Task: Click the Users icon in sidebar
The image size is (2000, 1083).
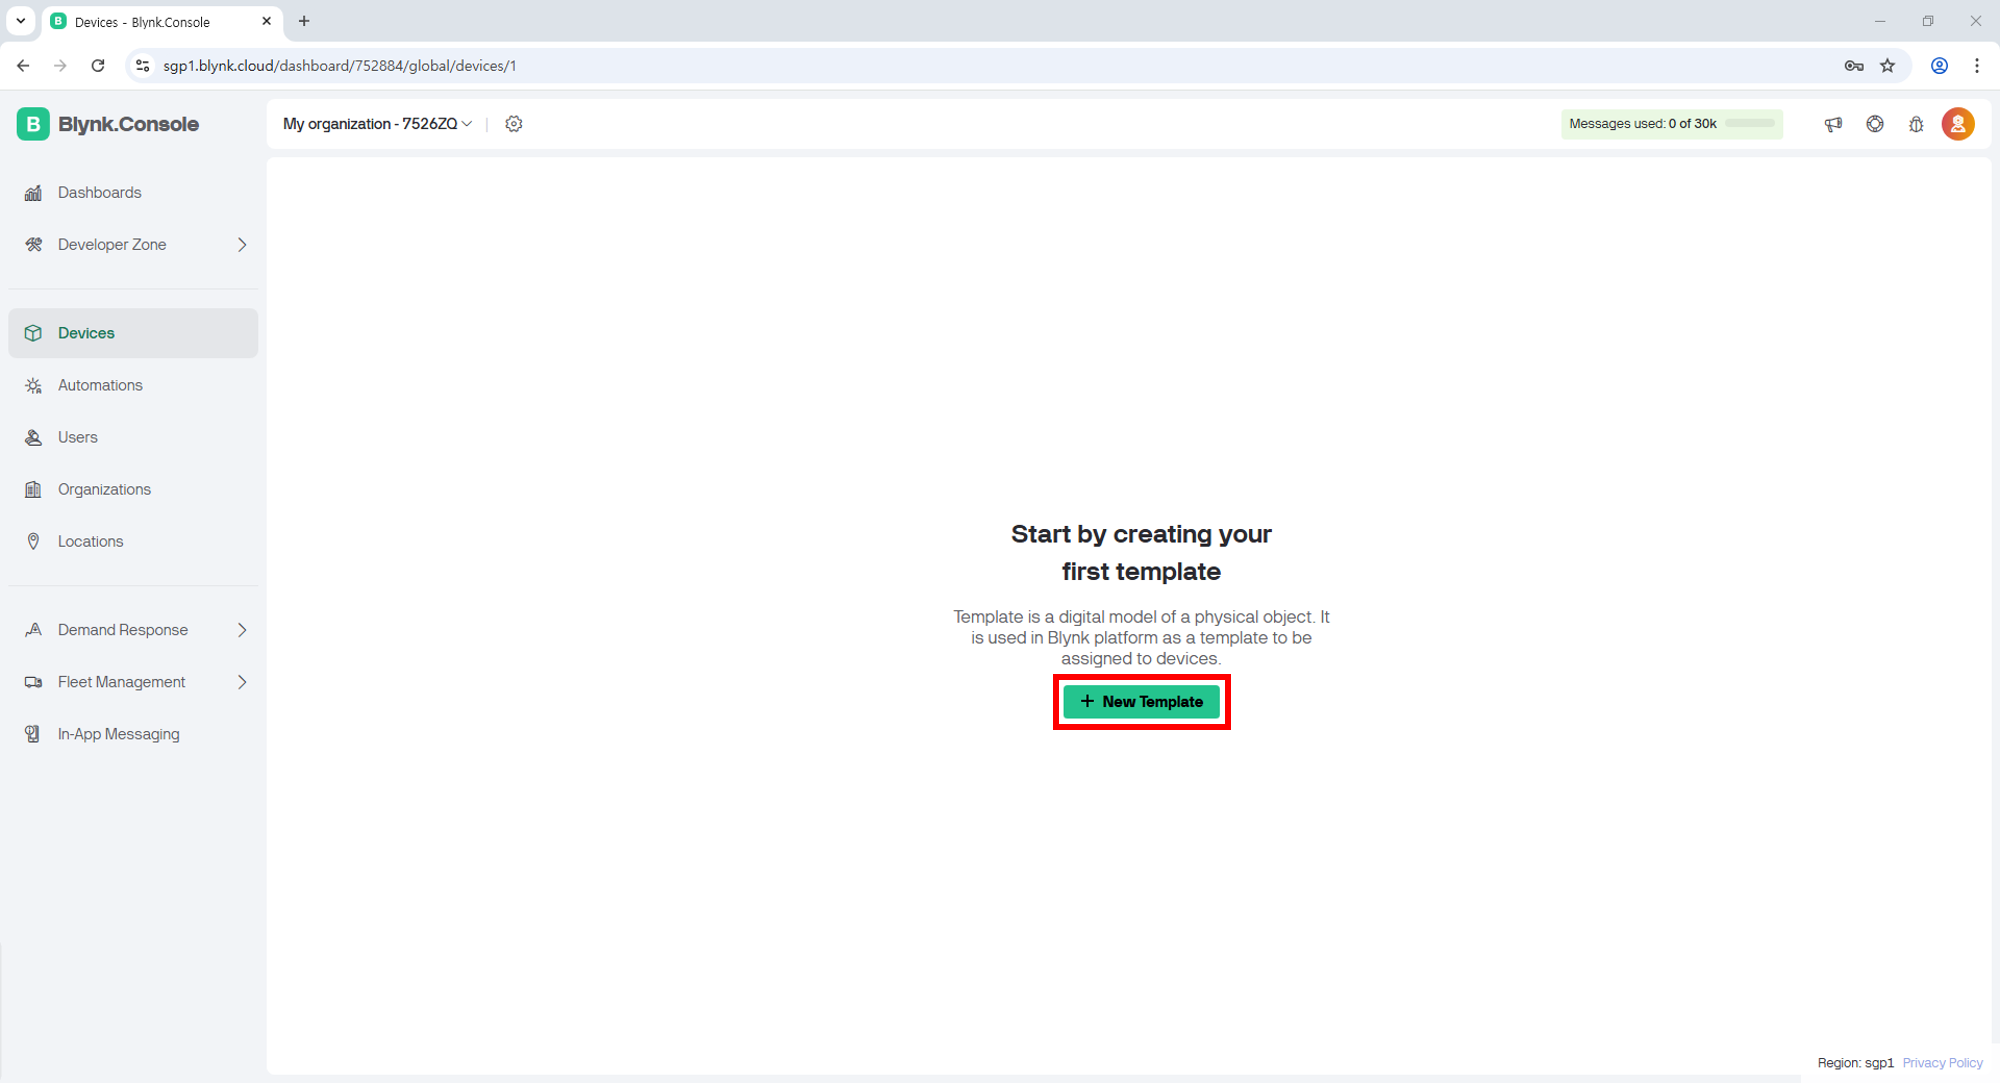Action: 33,437
